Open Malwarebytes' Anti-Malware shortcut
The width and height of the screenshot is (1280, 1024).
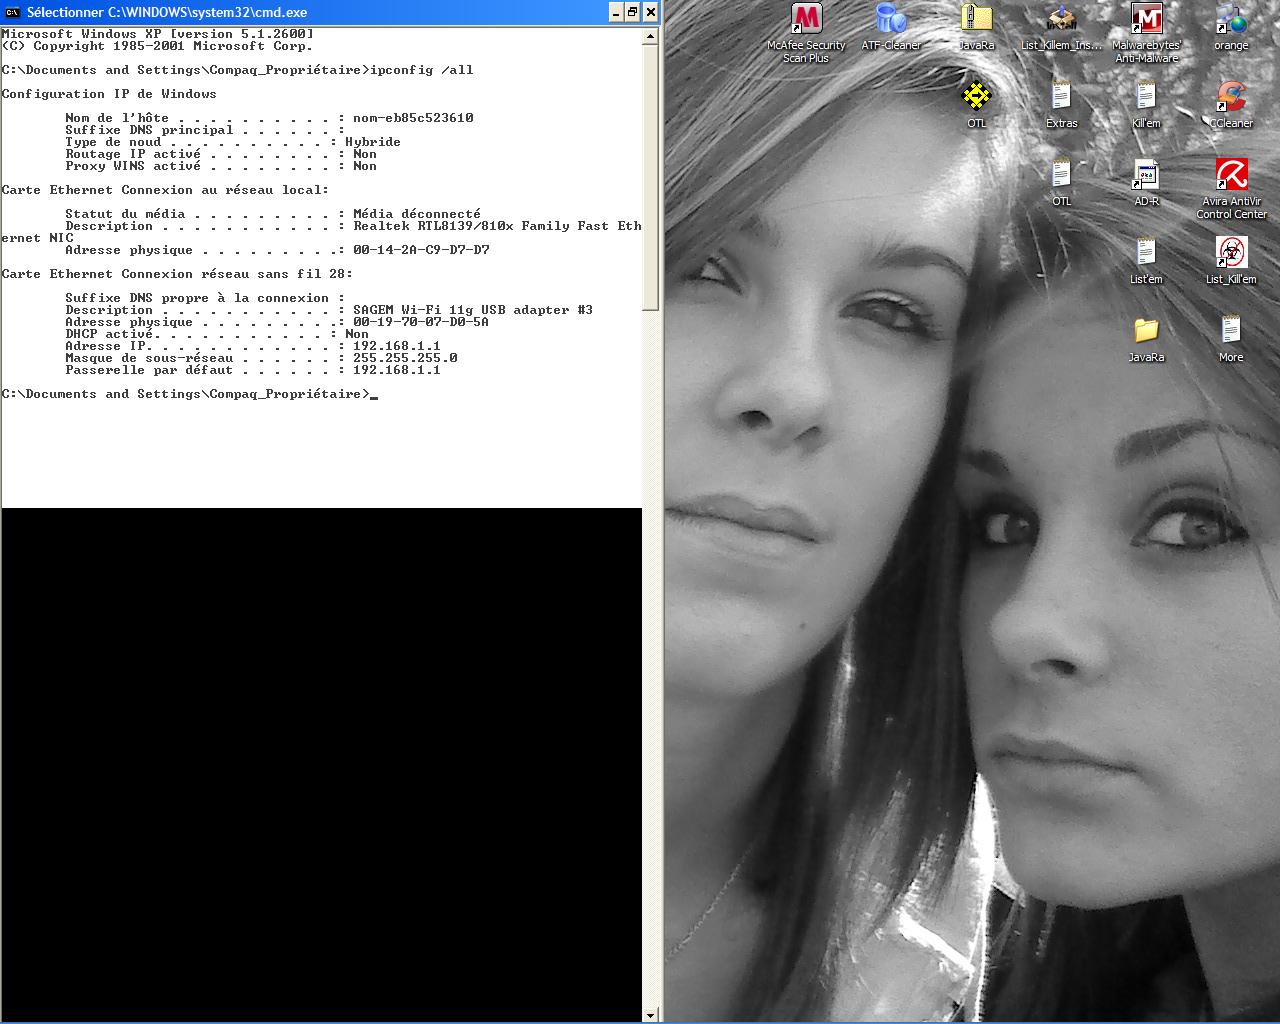point(1146,20)
